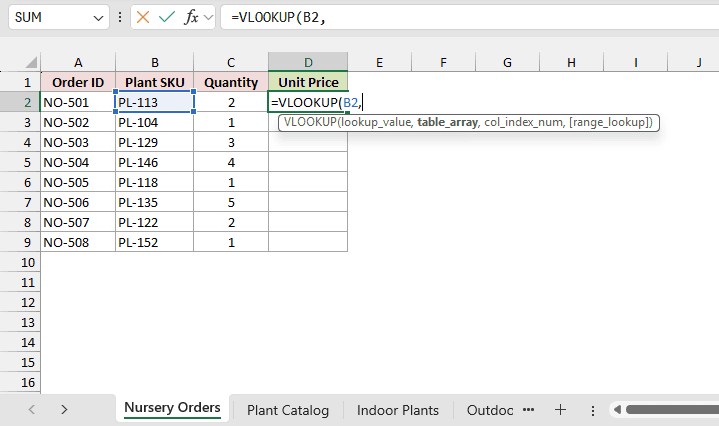Select column D header
This screenshot has width=719, height=426.
308,62
